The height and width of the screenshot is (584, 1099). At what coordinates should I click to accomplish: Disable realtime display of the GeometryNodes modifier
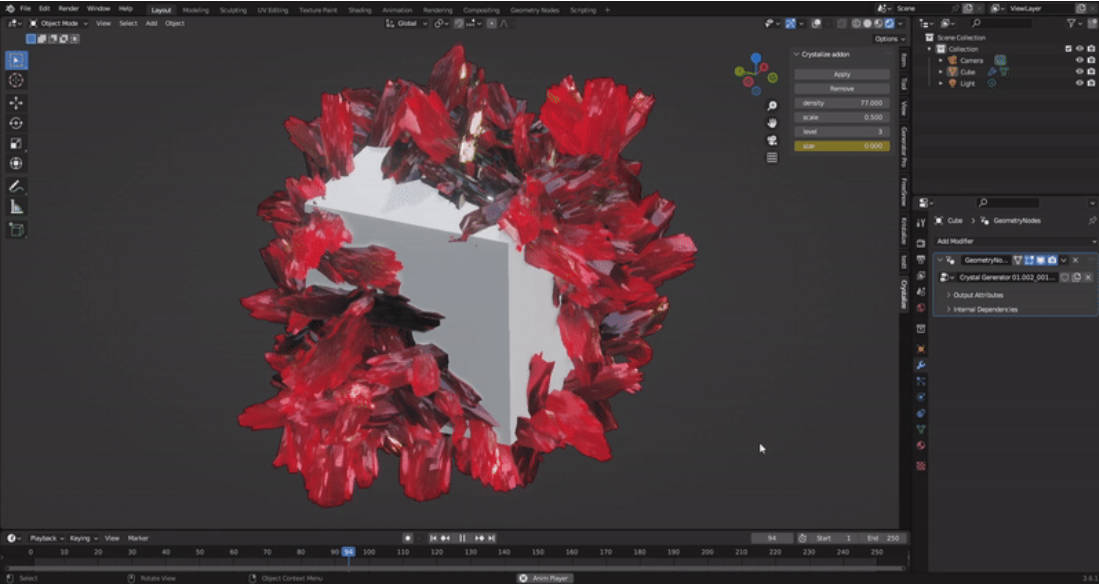pyautogui.click(x=1040, y=260)
